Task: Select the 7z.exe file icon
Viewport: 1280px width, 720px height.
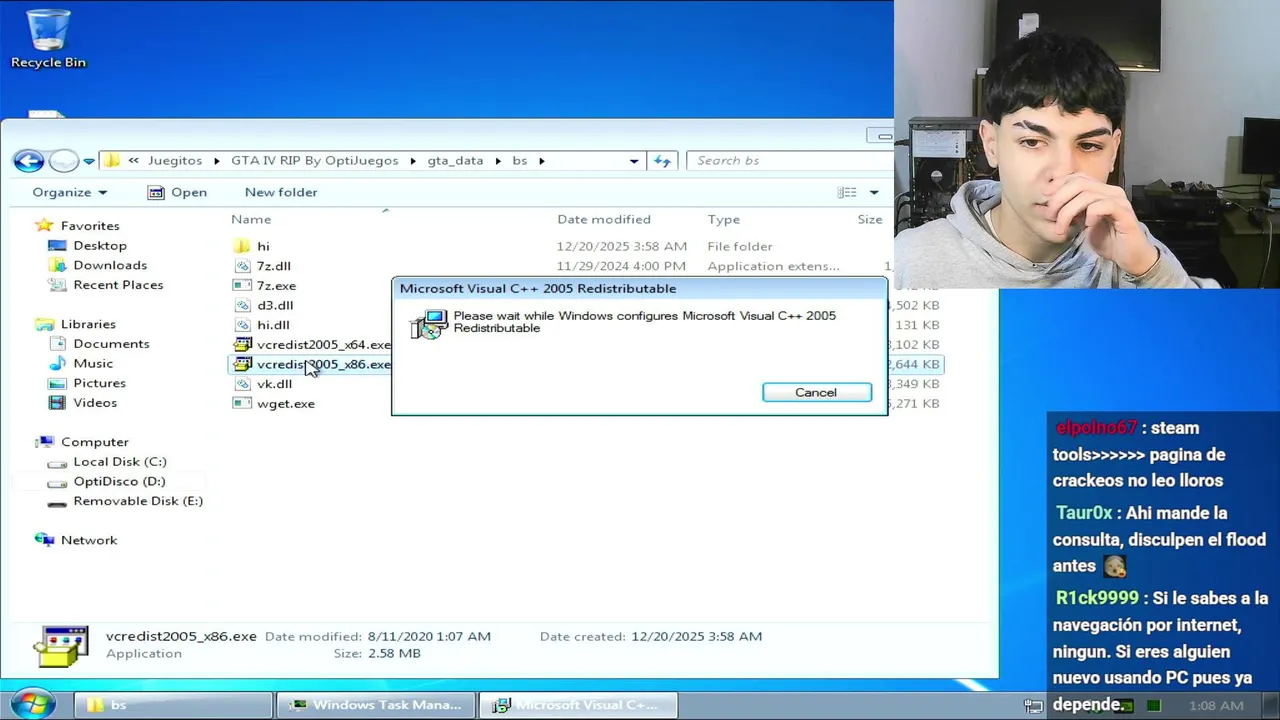Action: (241, 286)
